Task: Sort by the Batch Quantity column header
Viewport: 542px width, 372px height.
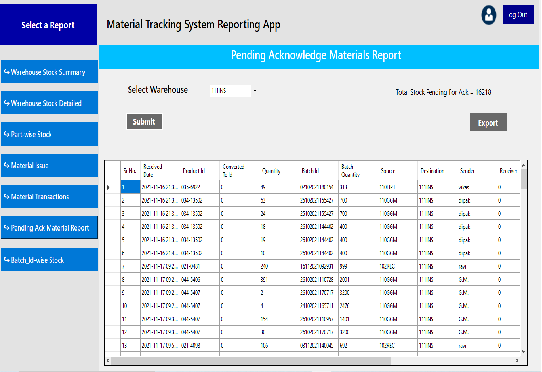Action: coord(350,170)
